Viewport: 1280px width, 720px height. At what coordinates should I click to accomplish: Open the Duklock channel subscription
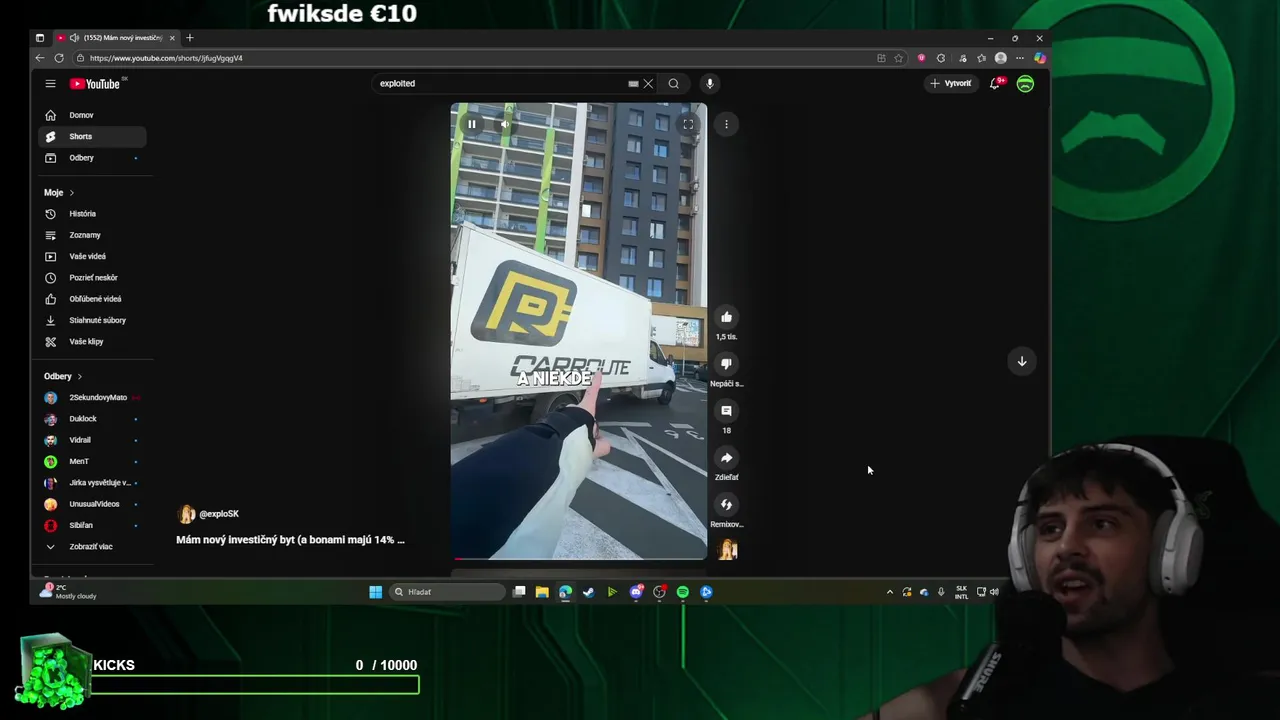click(93, 419)
